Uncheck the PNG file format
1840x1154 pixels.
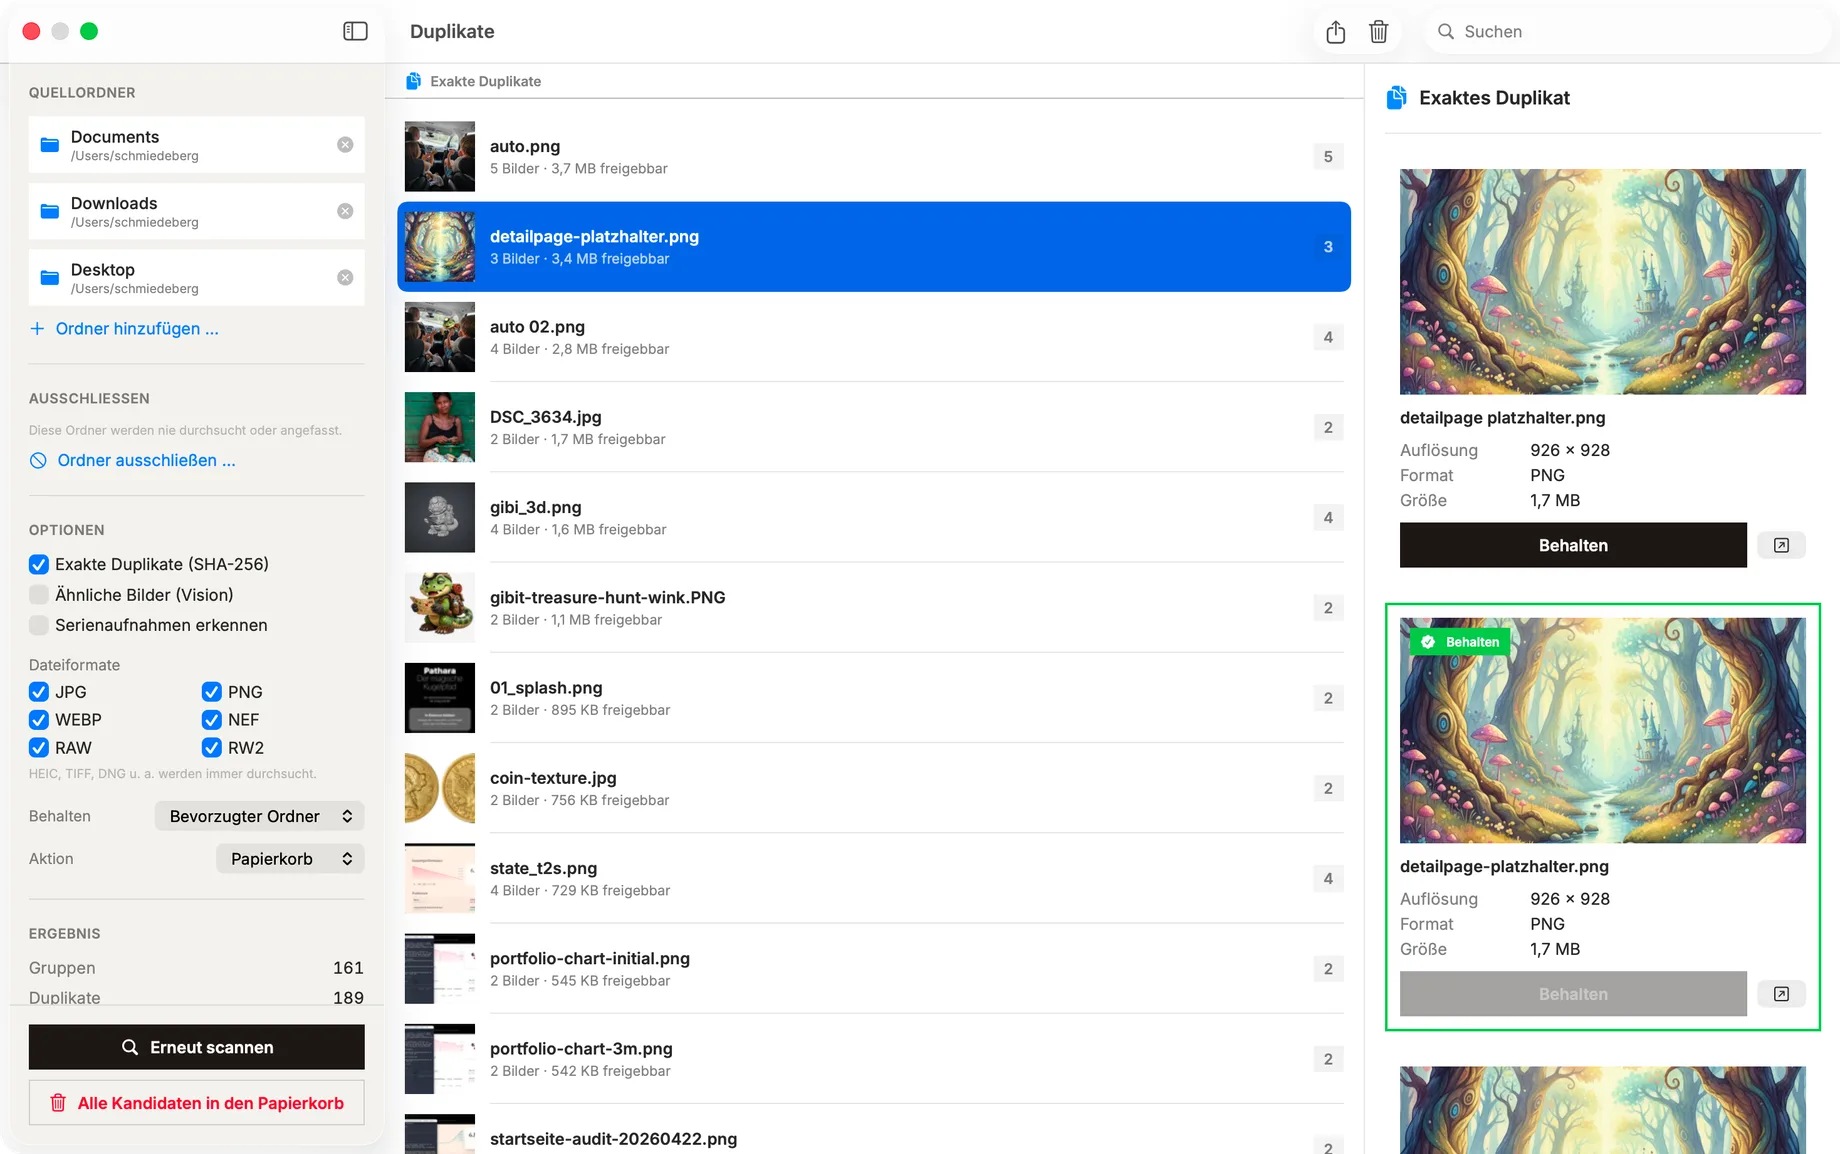[212, 692]
